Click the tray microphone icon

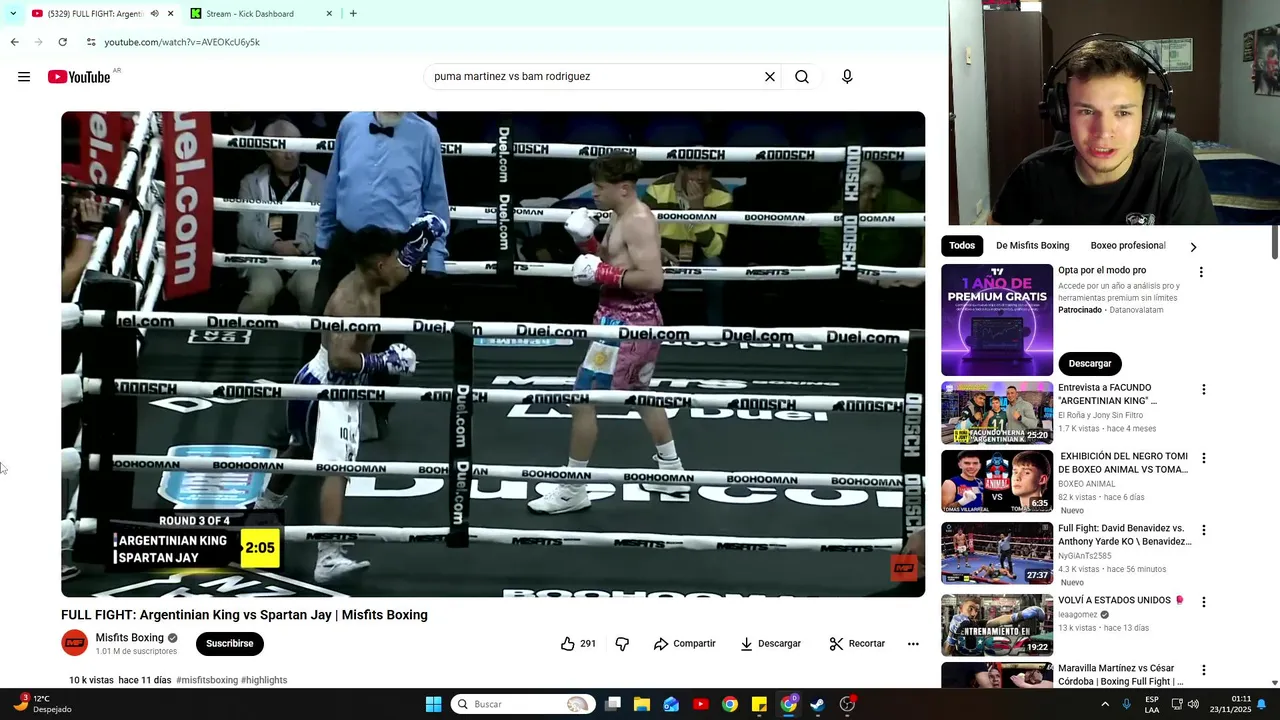point(1126,704)
